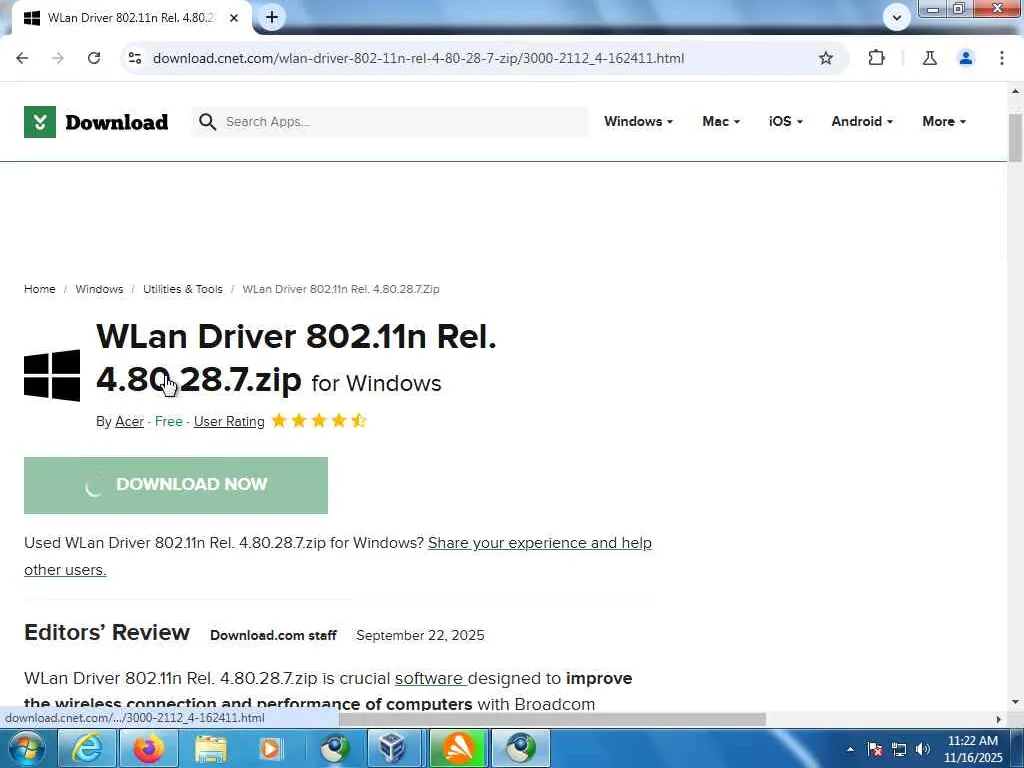Screen dimensions: 1024x768
Task: Open the browser extensions puzzle icon
Action: click(876, 58)
